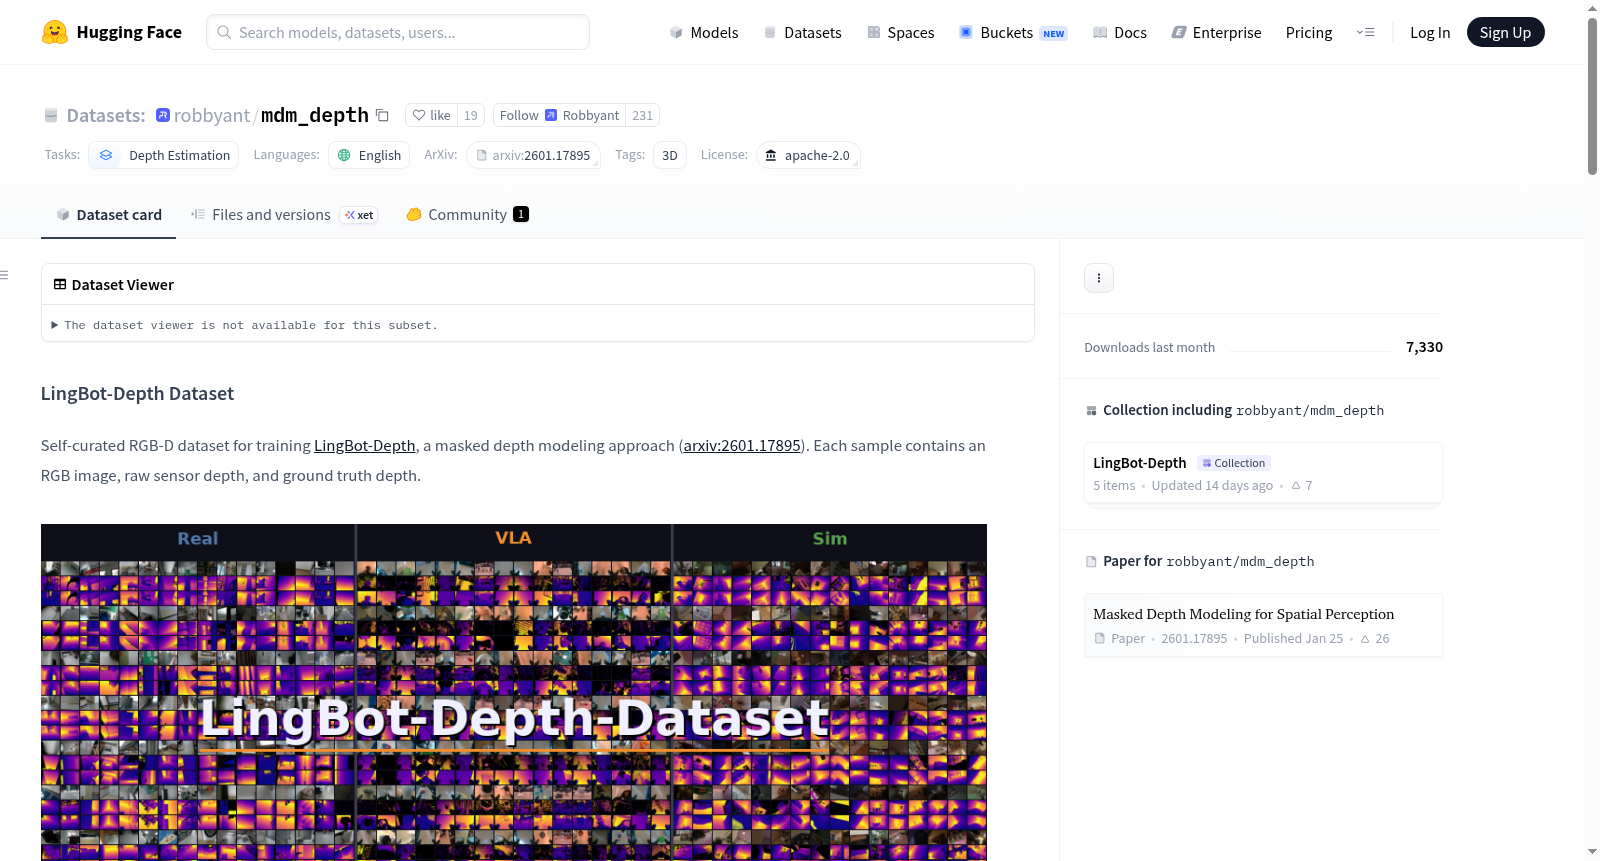Click the downloads count 7,330

1424,347
